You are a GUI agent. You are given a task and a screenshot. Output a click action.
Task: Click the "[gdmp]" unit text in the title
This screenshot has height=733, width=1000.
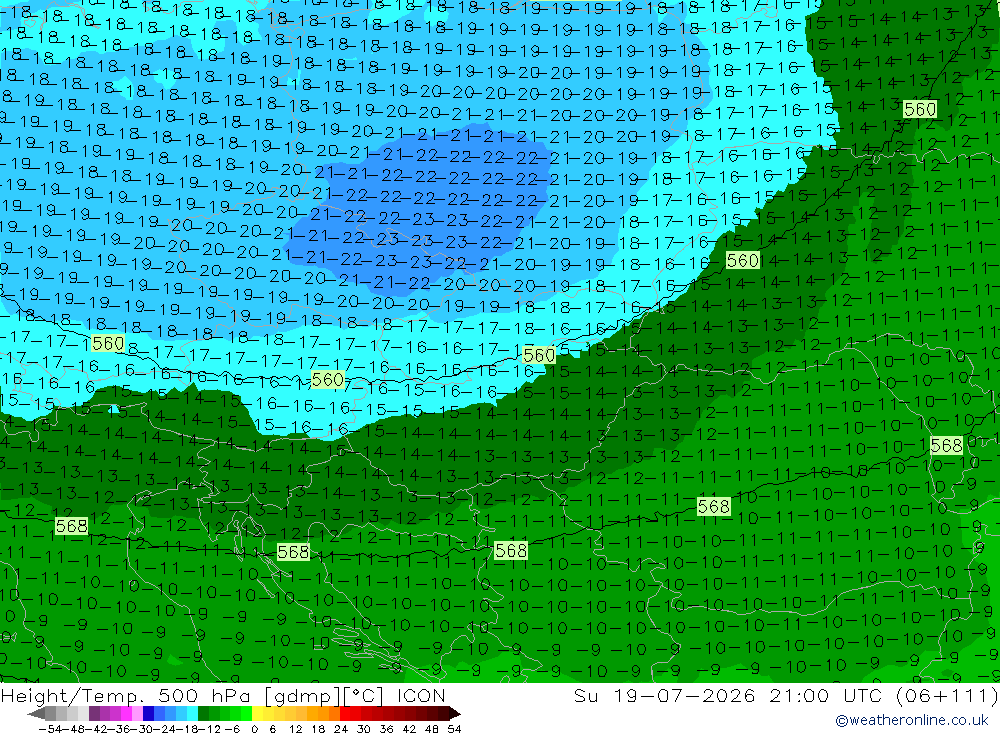click(303, 695)
